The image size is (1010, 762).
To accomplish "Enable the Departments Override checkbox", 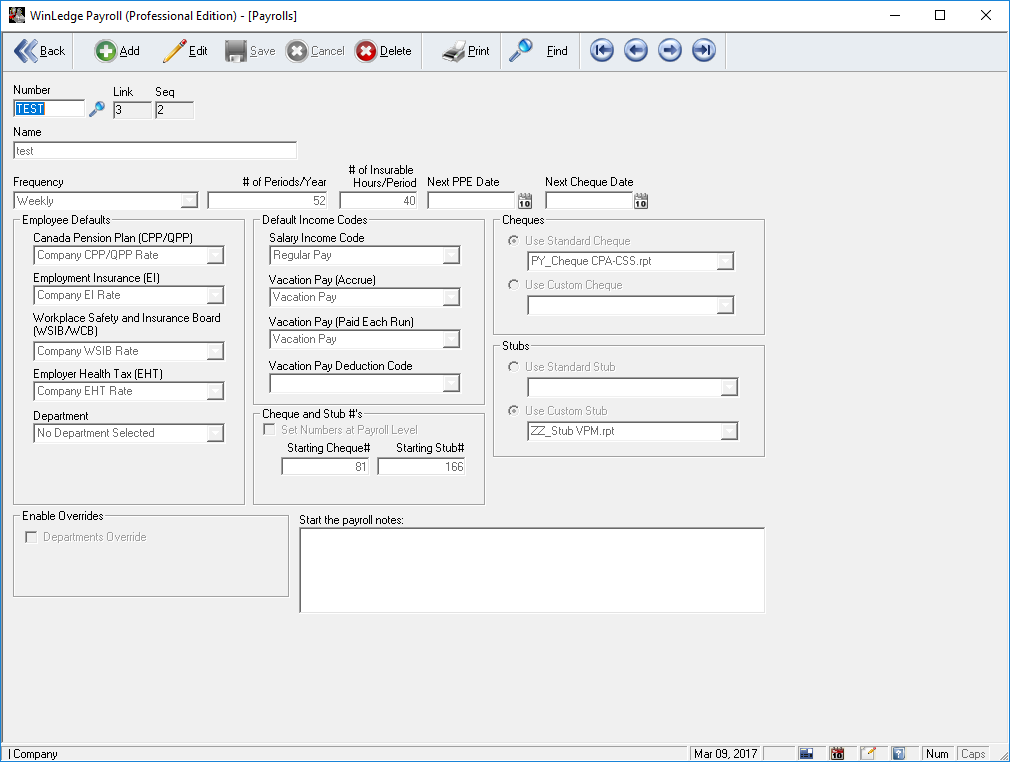I will 32,537.
